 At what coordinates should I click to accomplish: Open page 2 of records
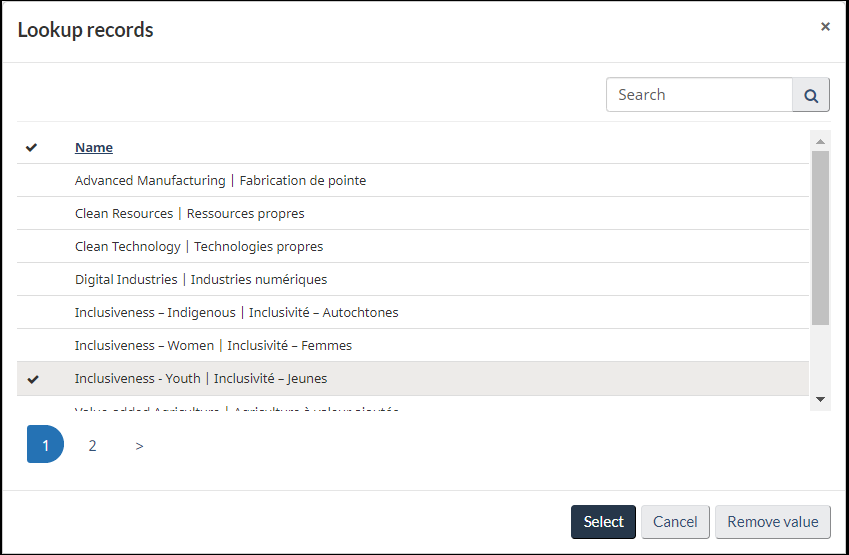pos(92,446)
